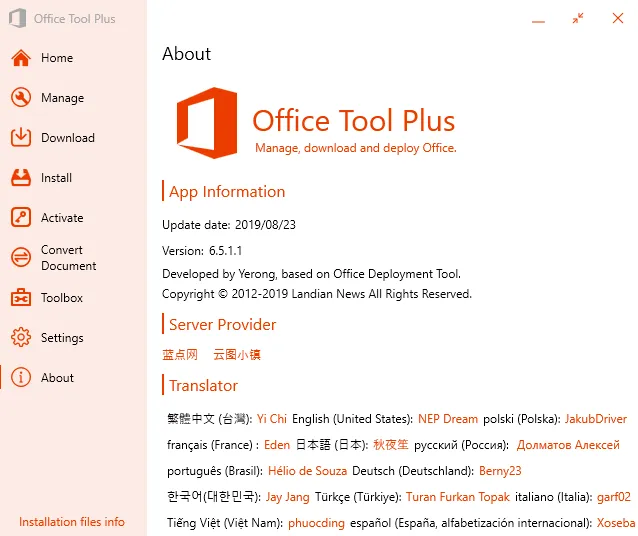Select the About label in sidebar
Image resolution: width=638 pixels, height=536 pixels.
click(57, 378)
